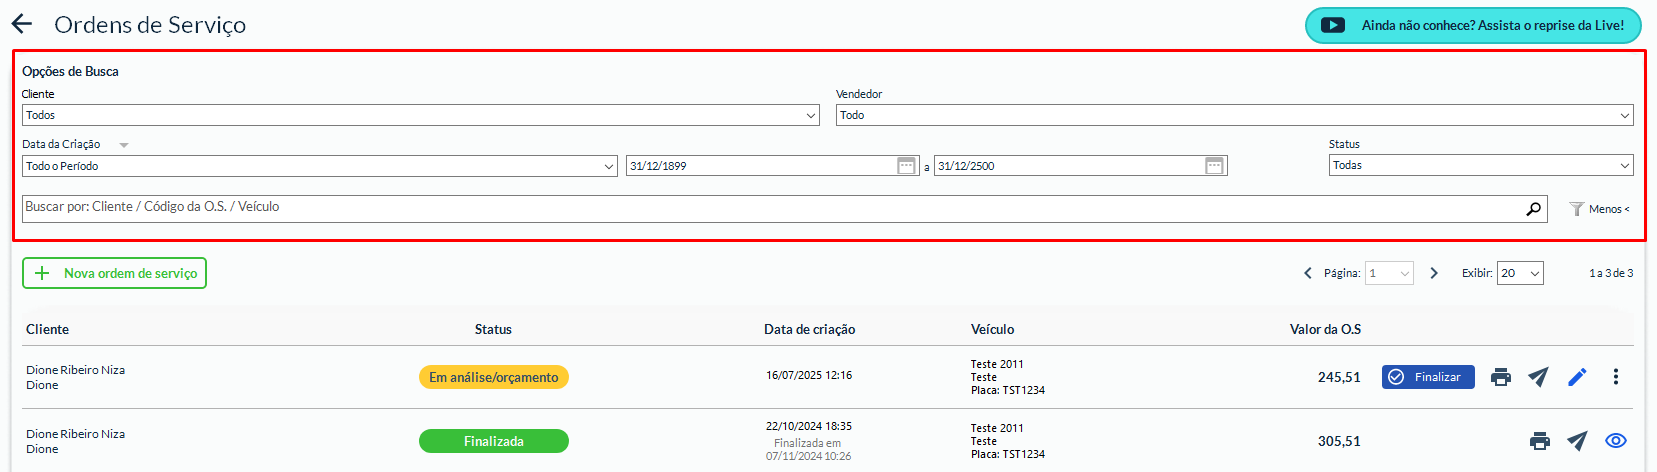
Task: Go to the next results page
Action: pos(1434,273)
